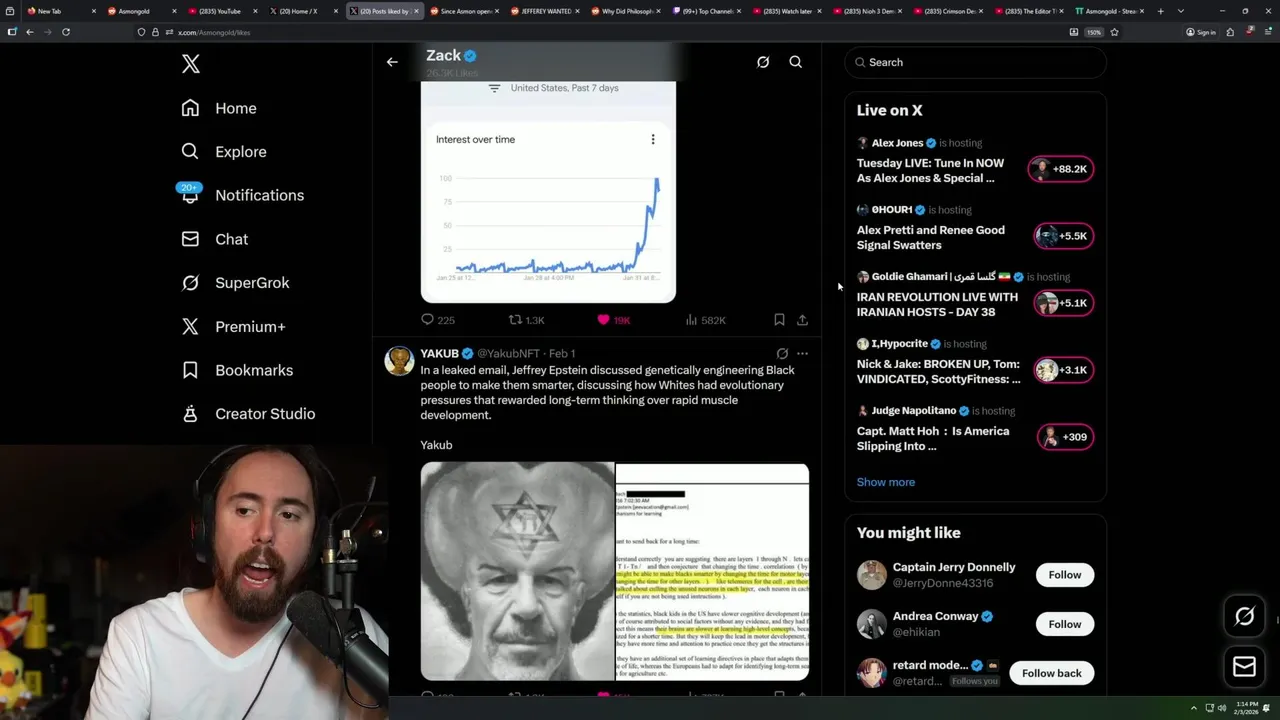Click the search magnifier in the profile header
This screenshot has height=720, width=1280.
click(796, 62)
